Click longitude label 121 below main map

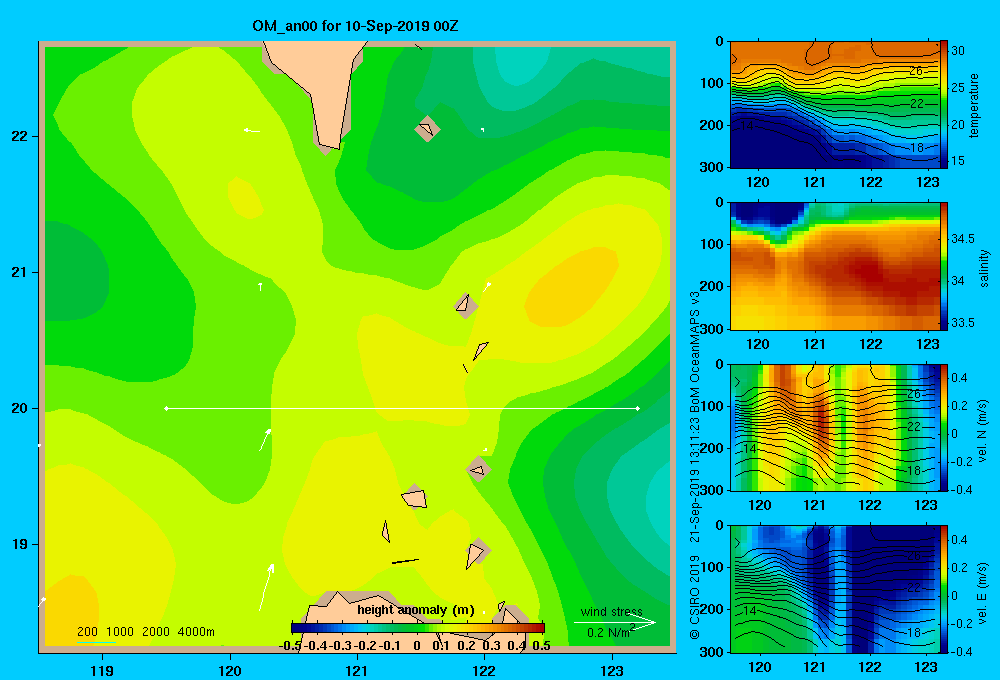tap(357, 670)
